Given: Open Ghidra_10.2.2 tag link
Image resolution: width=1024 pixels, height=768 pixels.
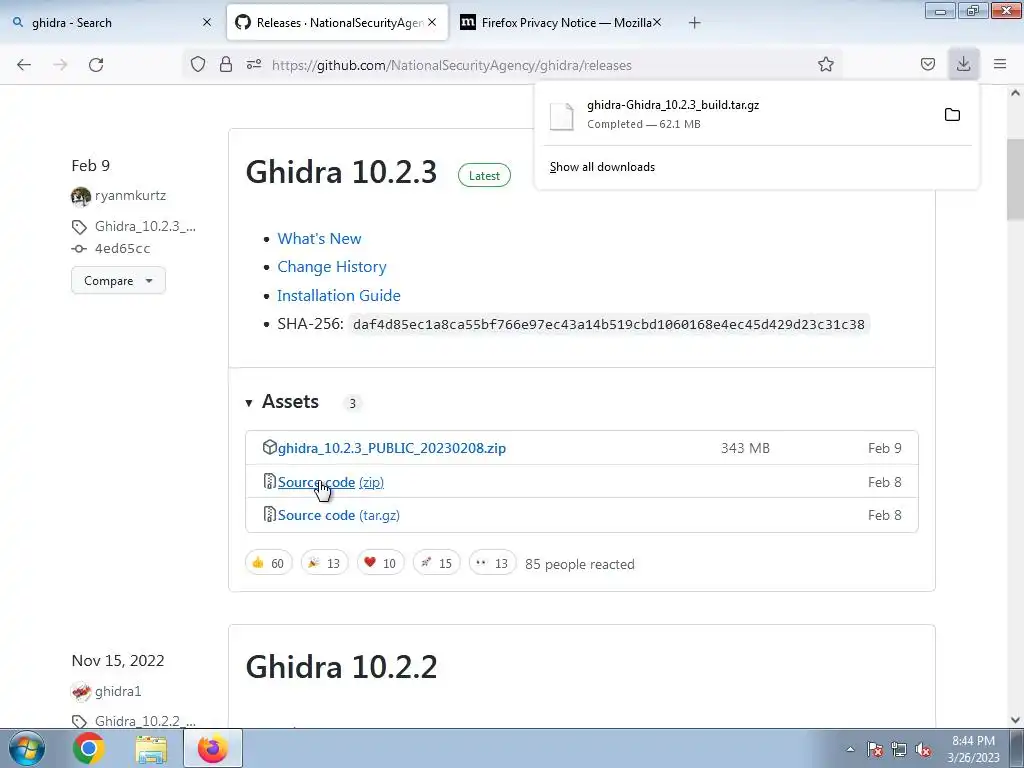Looking at the screenshot, I should pyautogui.click(x=145, y=721).
